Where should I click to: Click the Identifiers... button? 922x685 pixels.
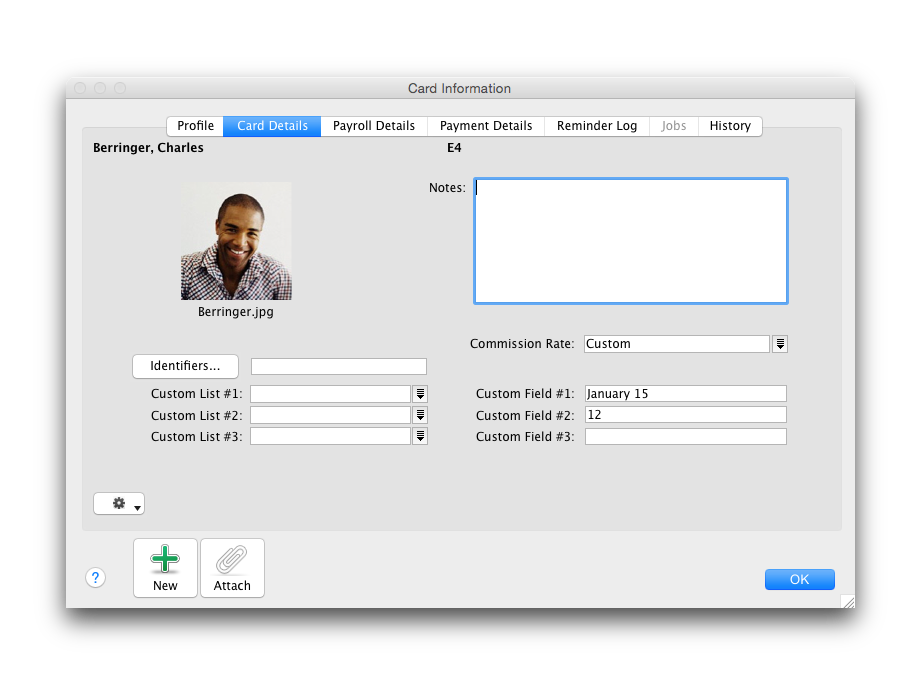click(x=185, y=366)
